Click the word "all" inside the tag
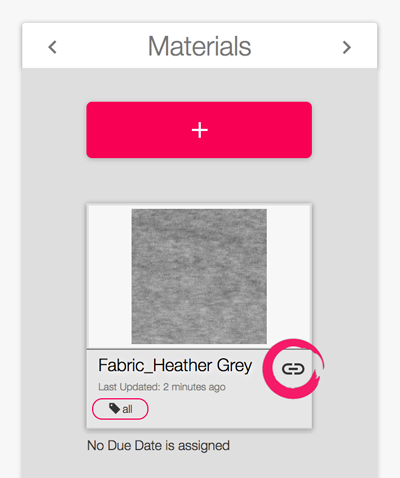This screenshot has height=478, width=400. pyautogui.click(x=127, y=409)
